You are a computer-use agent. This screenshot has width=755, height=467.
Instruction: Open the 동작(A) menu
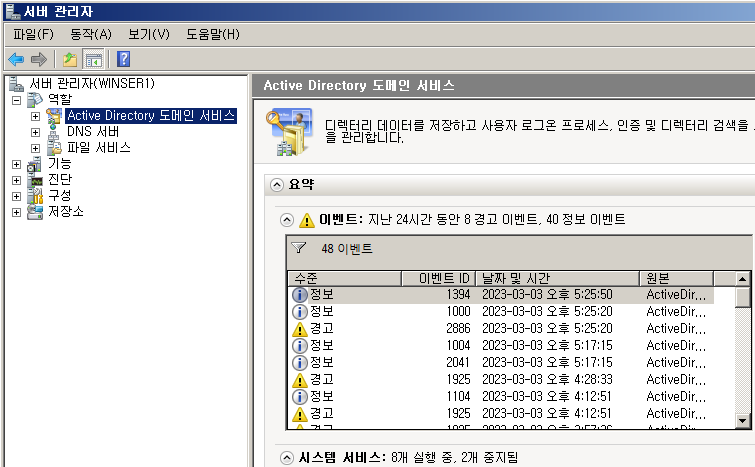tap(91, 34)
